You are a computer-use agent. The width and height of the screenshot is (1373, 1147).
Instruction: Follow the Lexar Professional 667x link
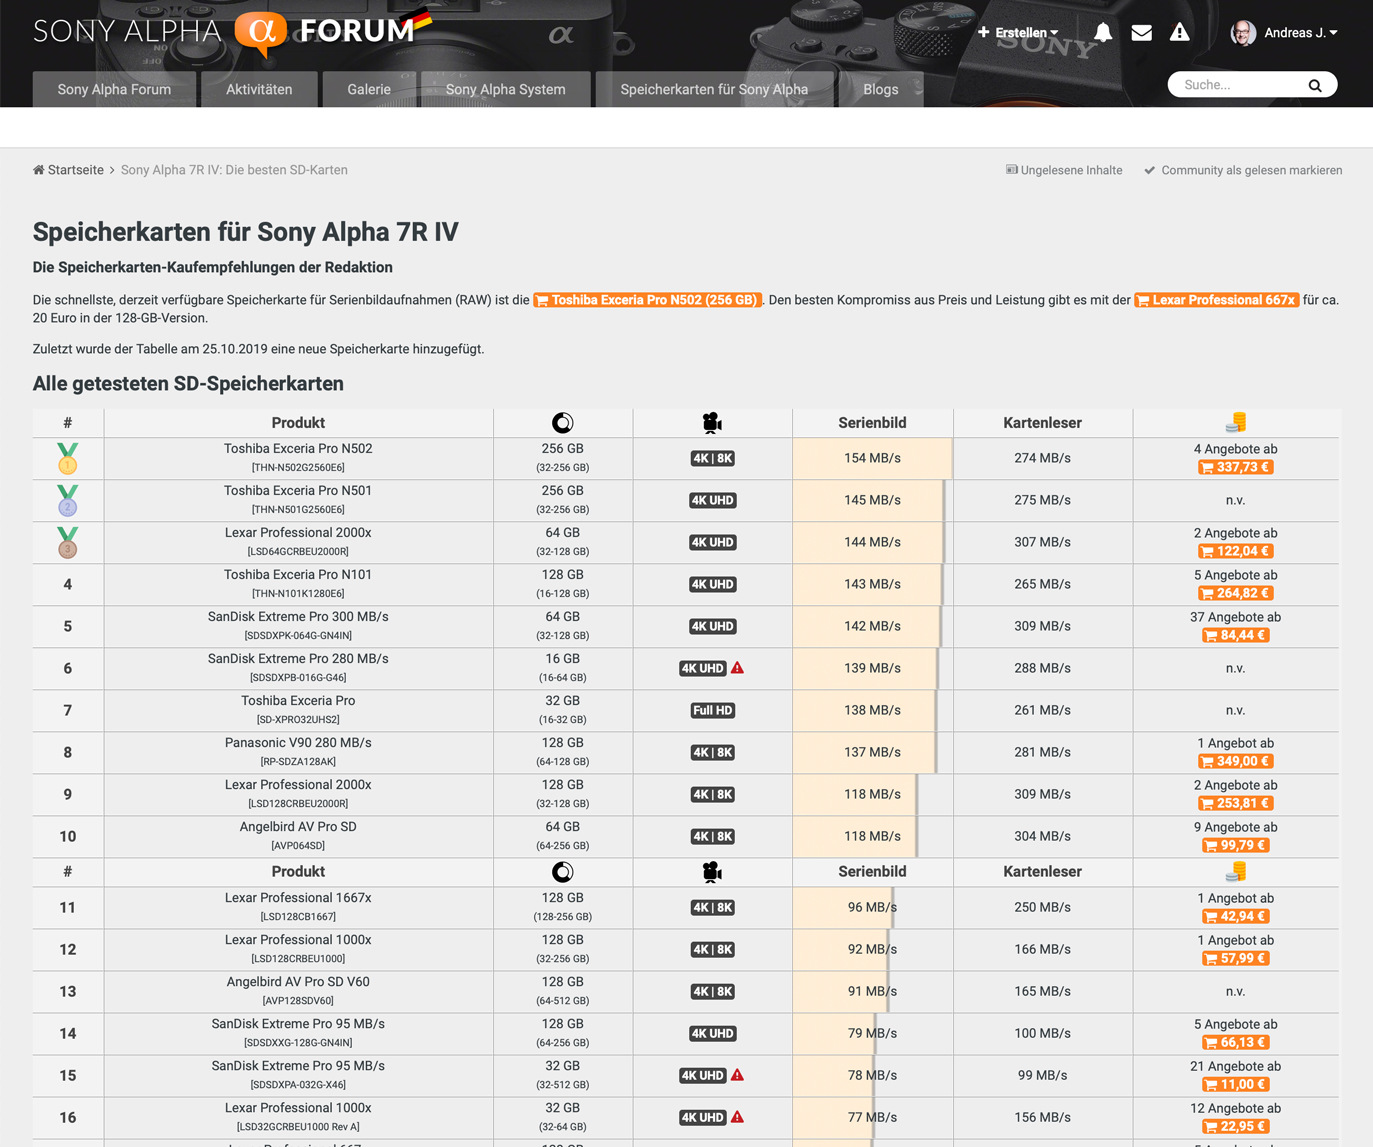point(1217,300)
